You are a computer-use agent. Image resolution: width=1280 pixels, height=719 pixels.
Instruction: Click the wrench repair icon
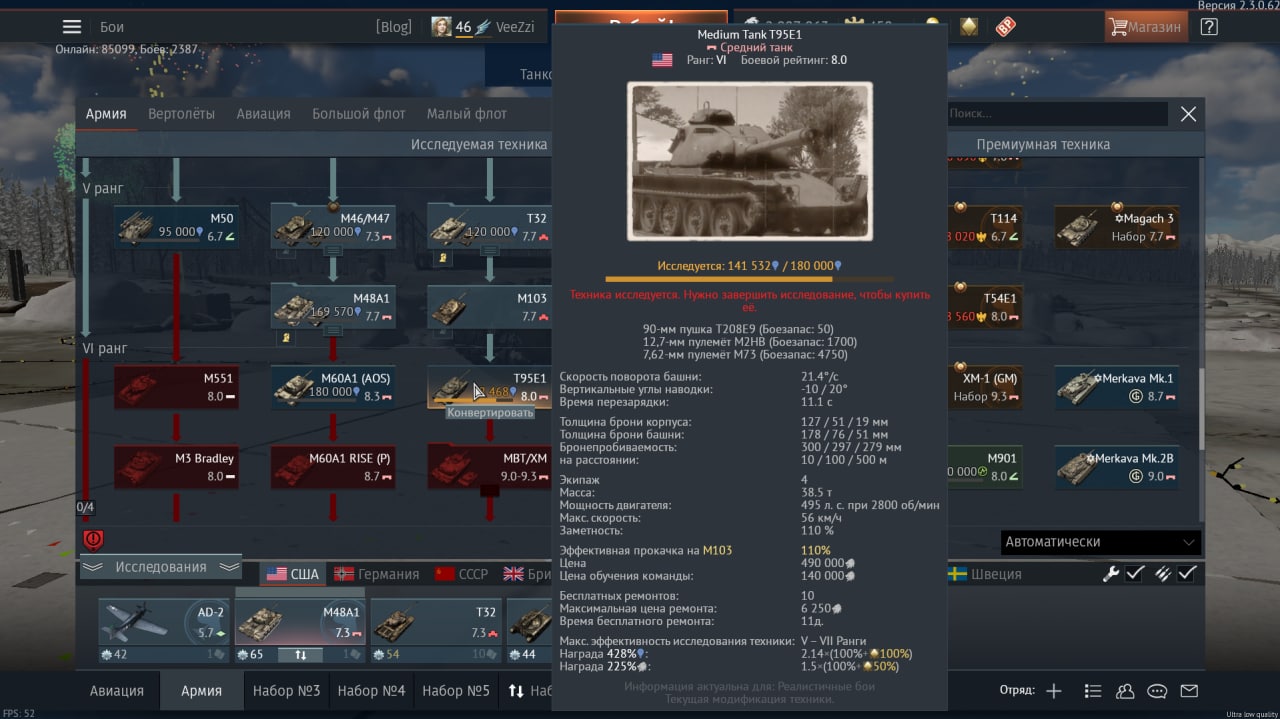[1110, 574]
